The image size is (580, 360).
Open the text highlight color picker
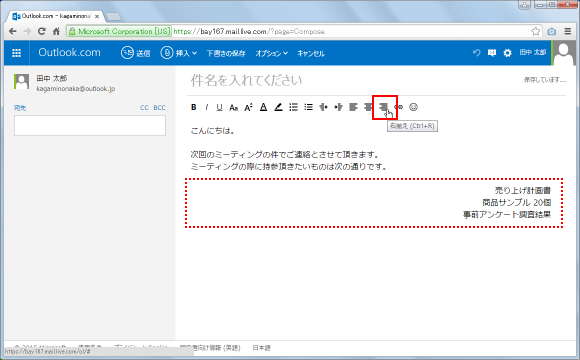(x=278, y=107)
